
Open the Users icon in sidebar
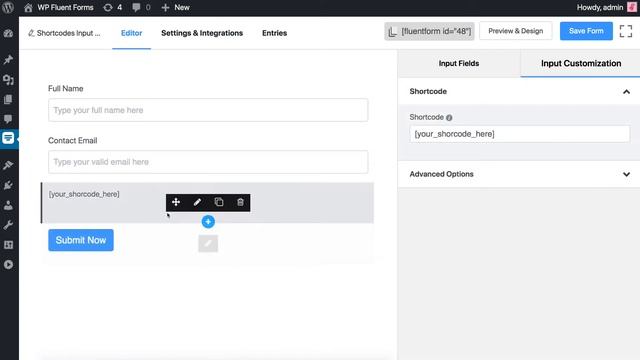[x=8, y=205]
